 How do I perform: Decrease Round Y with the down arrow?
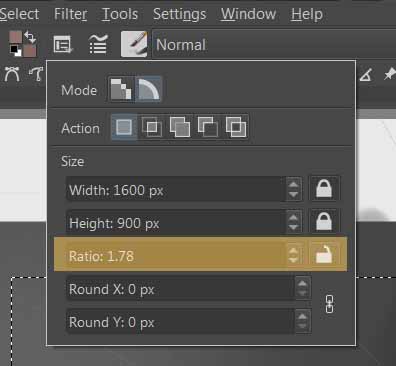tap(302, 326)
